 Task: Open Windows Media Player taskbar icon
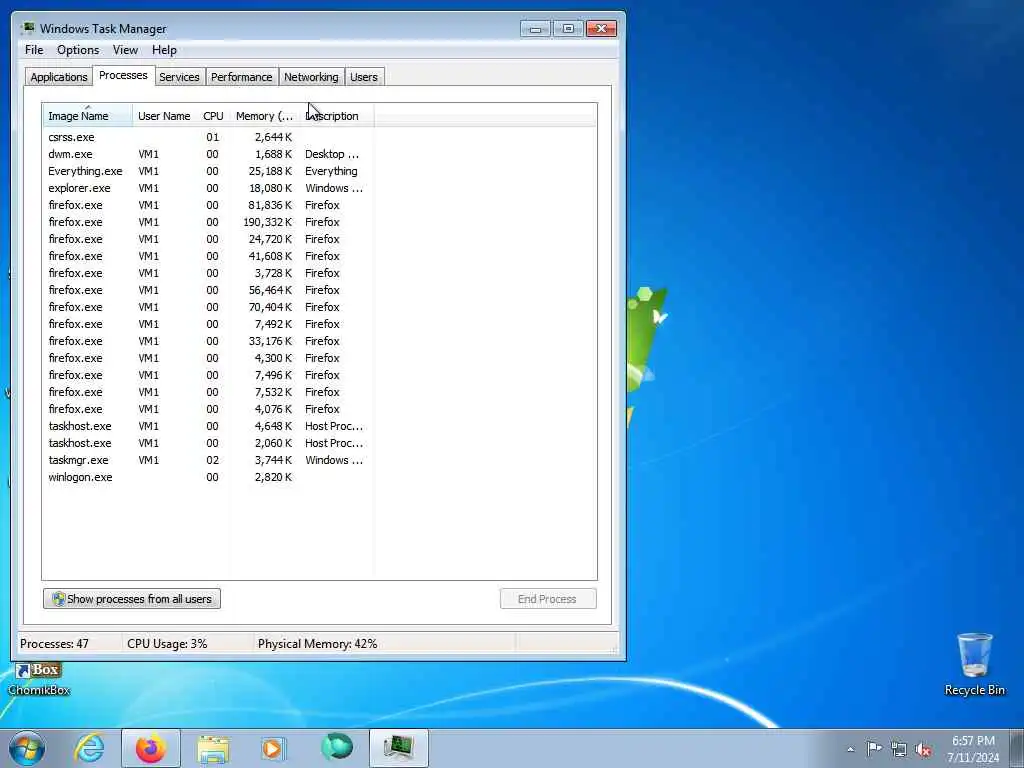tap(273, 748)
